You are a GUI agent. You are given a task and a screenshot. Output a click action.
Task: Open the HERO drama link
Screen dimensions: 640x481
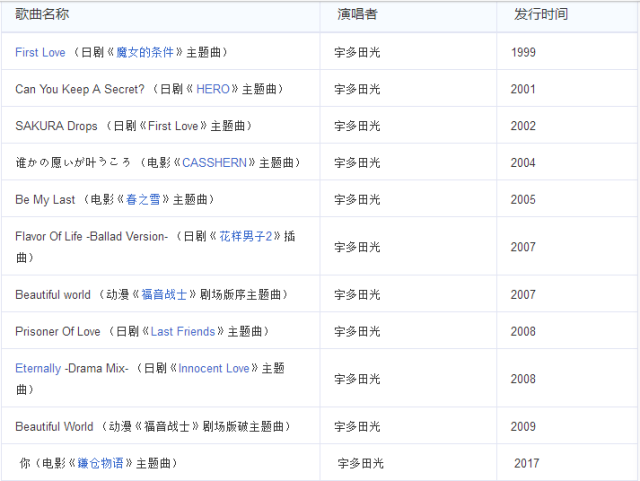coord(213,89)
